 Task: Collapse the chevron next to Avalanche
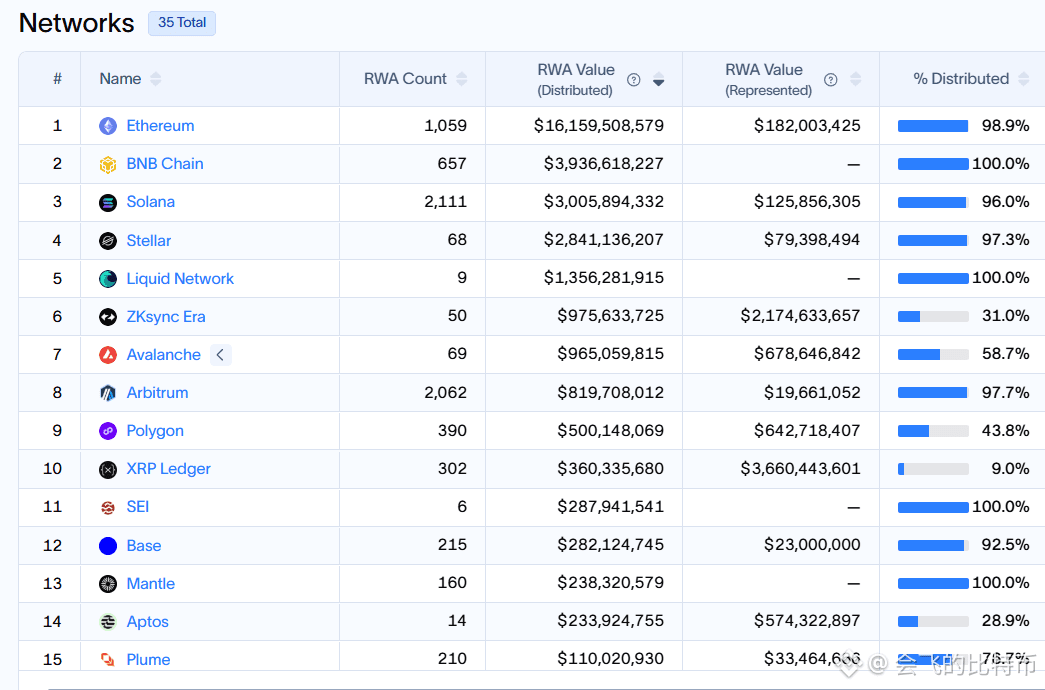pos(221,355)
